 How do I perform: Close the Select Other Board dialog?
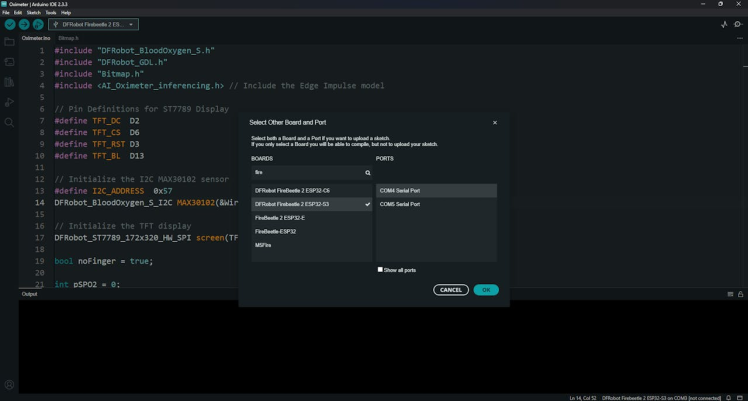point(494,122)
